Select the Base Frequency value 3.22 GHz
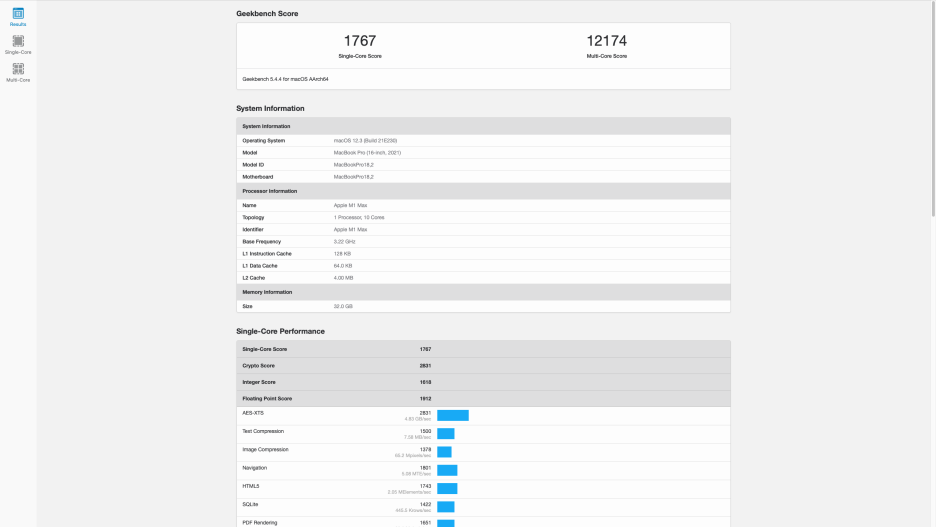The image size is (936, 527). coord(344,242)
